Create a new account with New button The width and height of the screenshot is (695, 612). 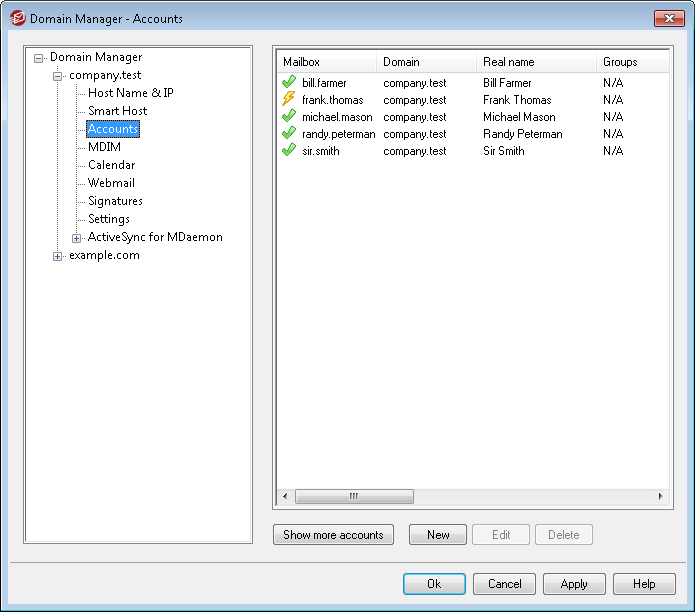438,535
